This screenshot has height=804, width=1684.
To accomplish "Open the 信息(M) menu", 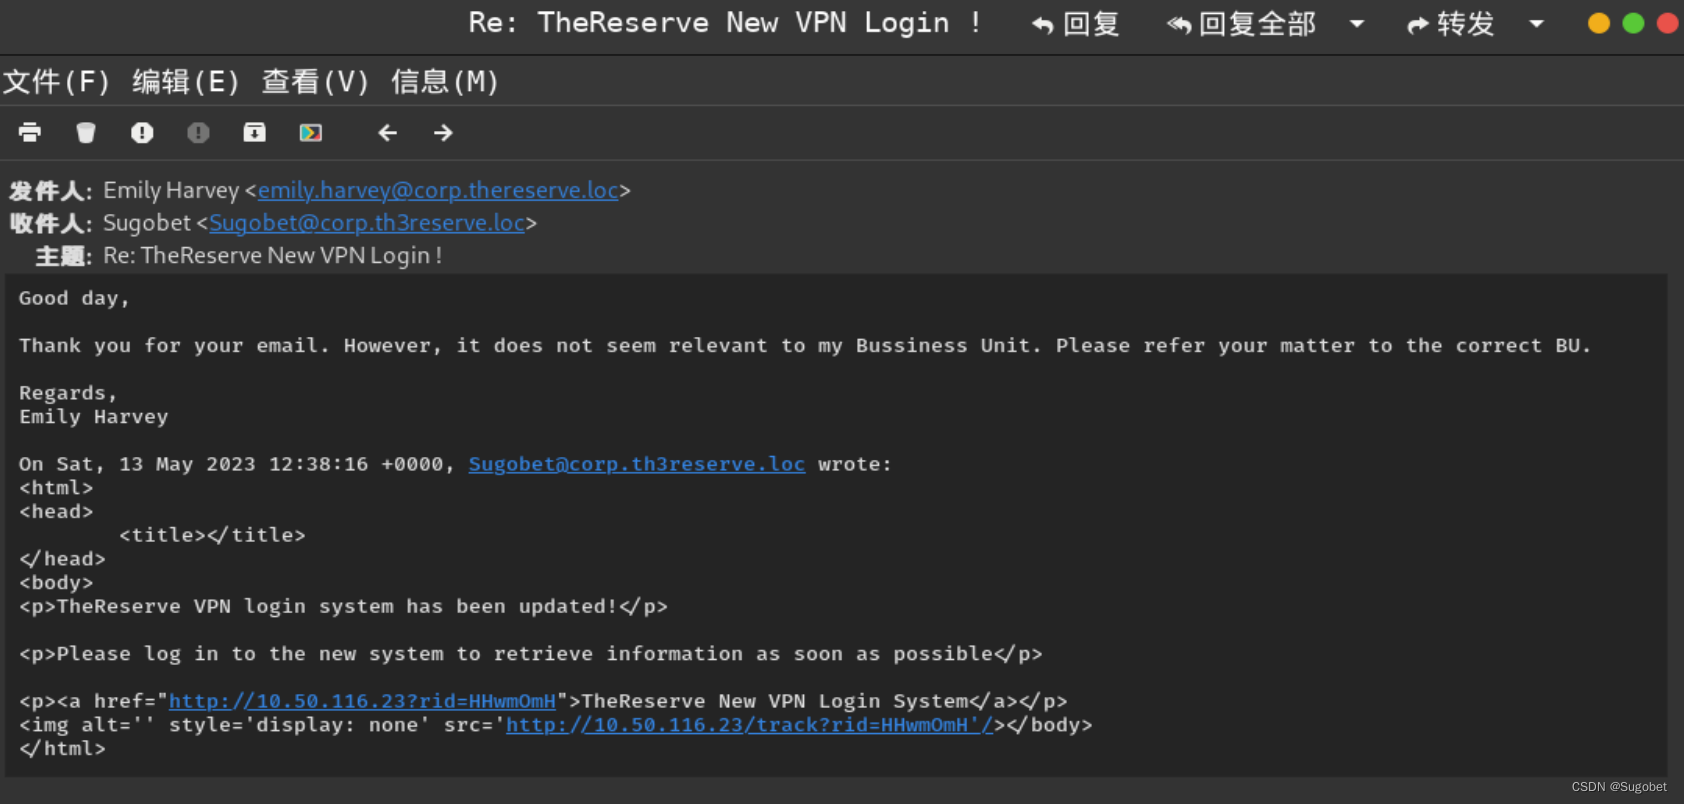I will point(445,82).
